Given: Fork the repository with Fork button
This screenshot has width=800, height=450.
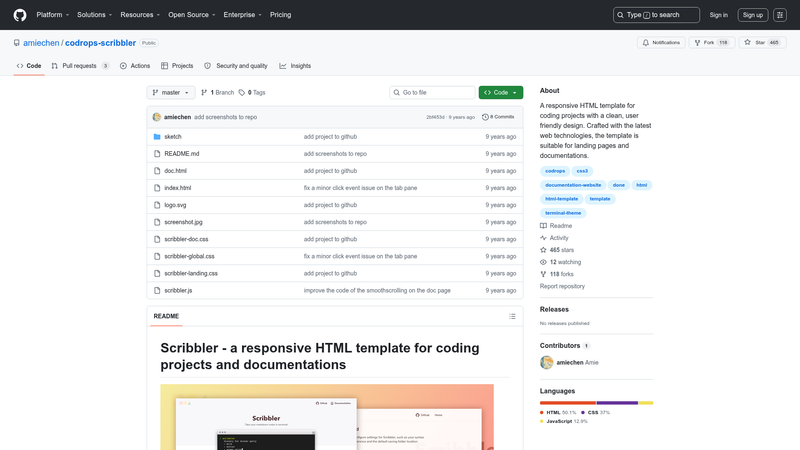Looking at the screenshot, I should (712, 43).
